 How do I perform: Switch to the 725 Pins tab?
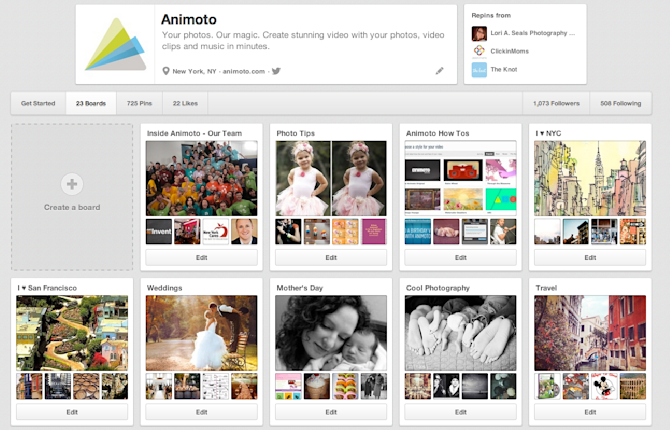coord(139,103)
